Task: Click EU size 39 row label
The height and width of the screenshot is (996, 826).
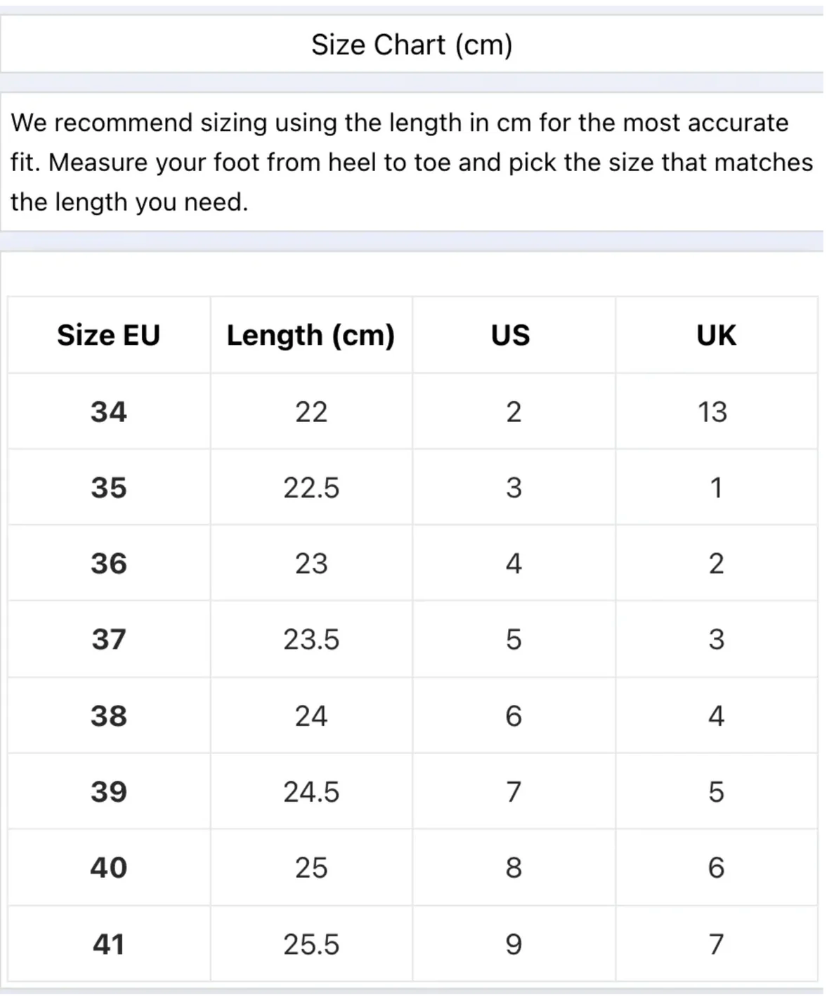Action: 108,791
